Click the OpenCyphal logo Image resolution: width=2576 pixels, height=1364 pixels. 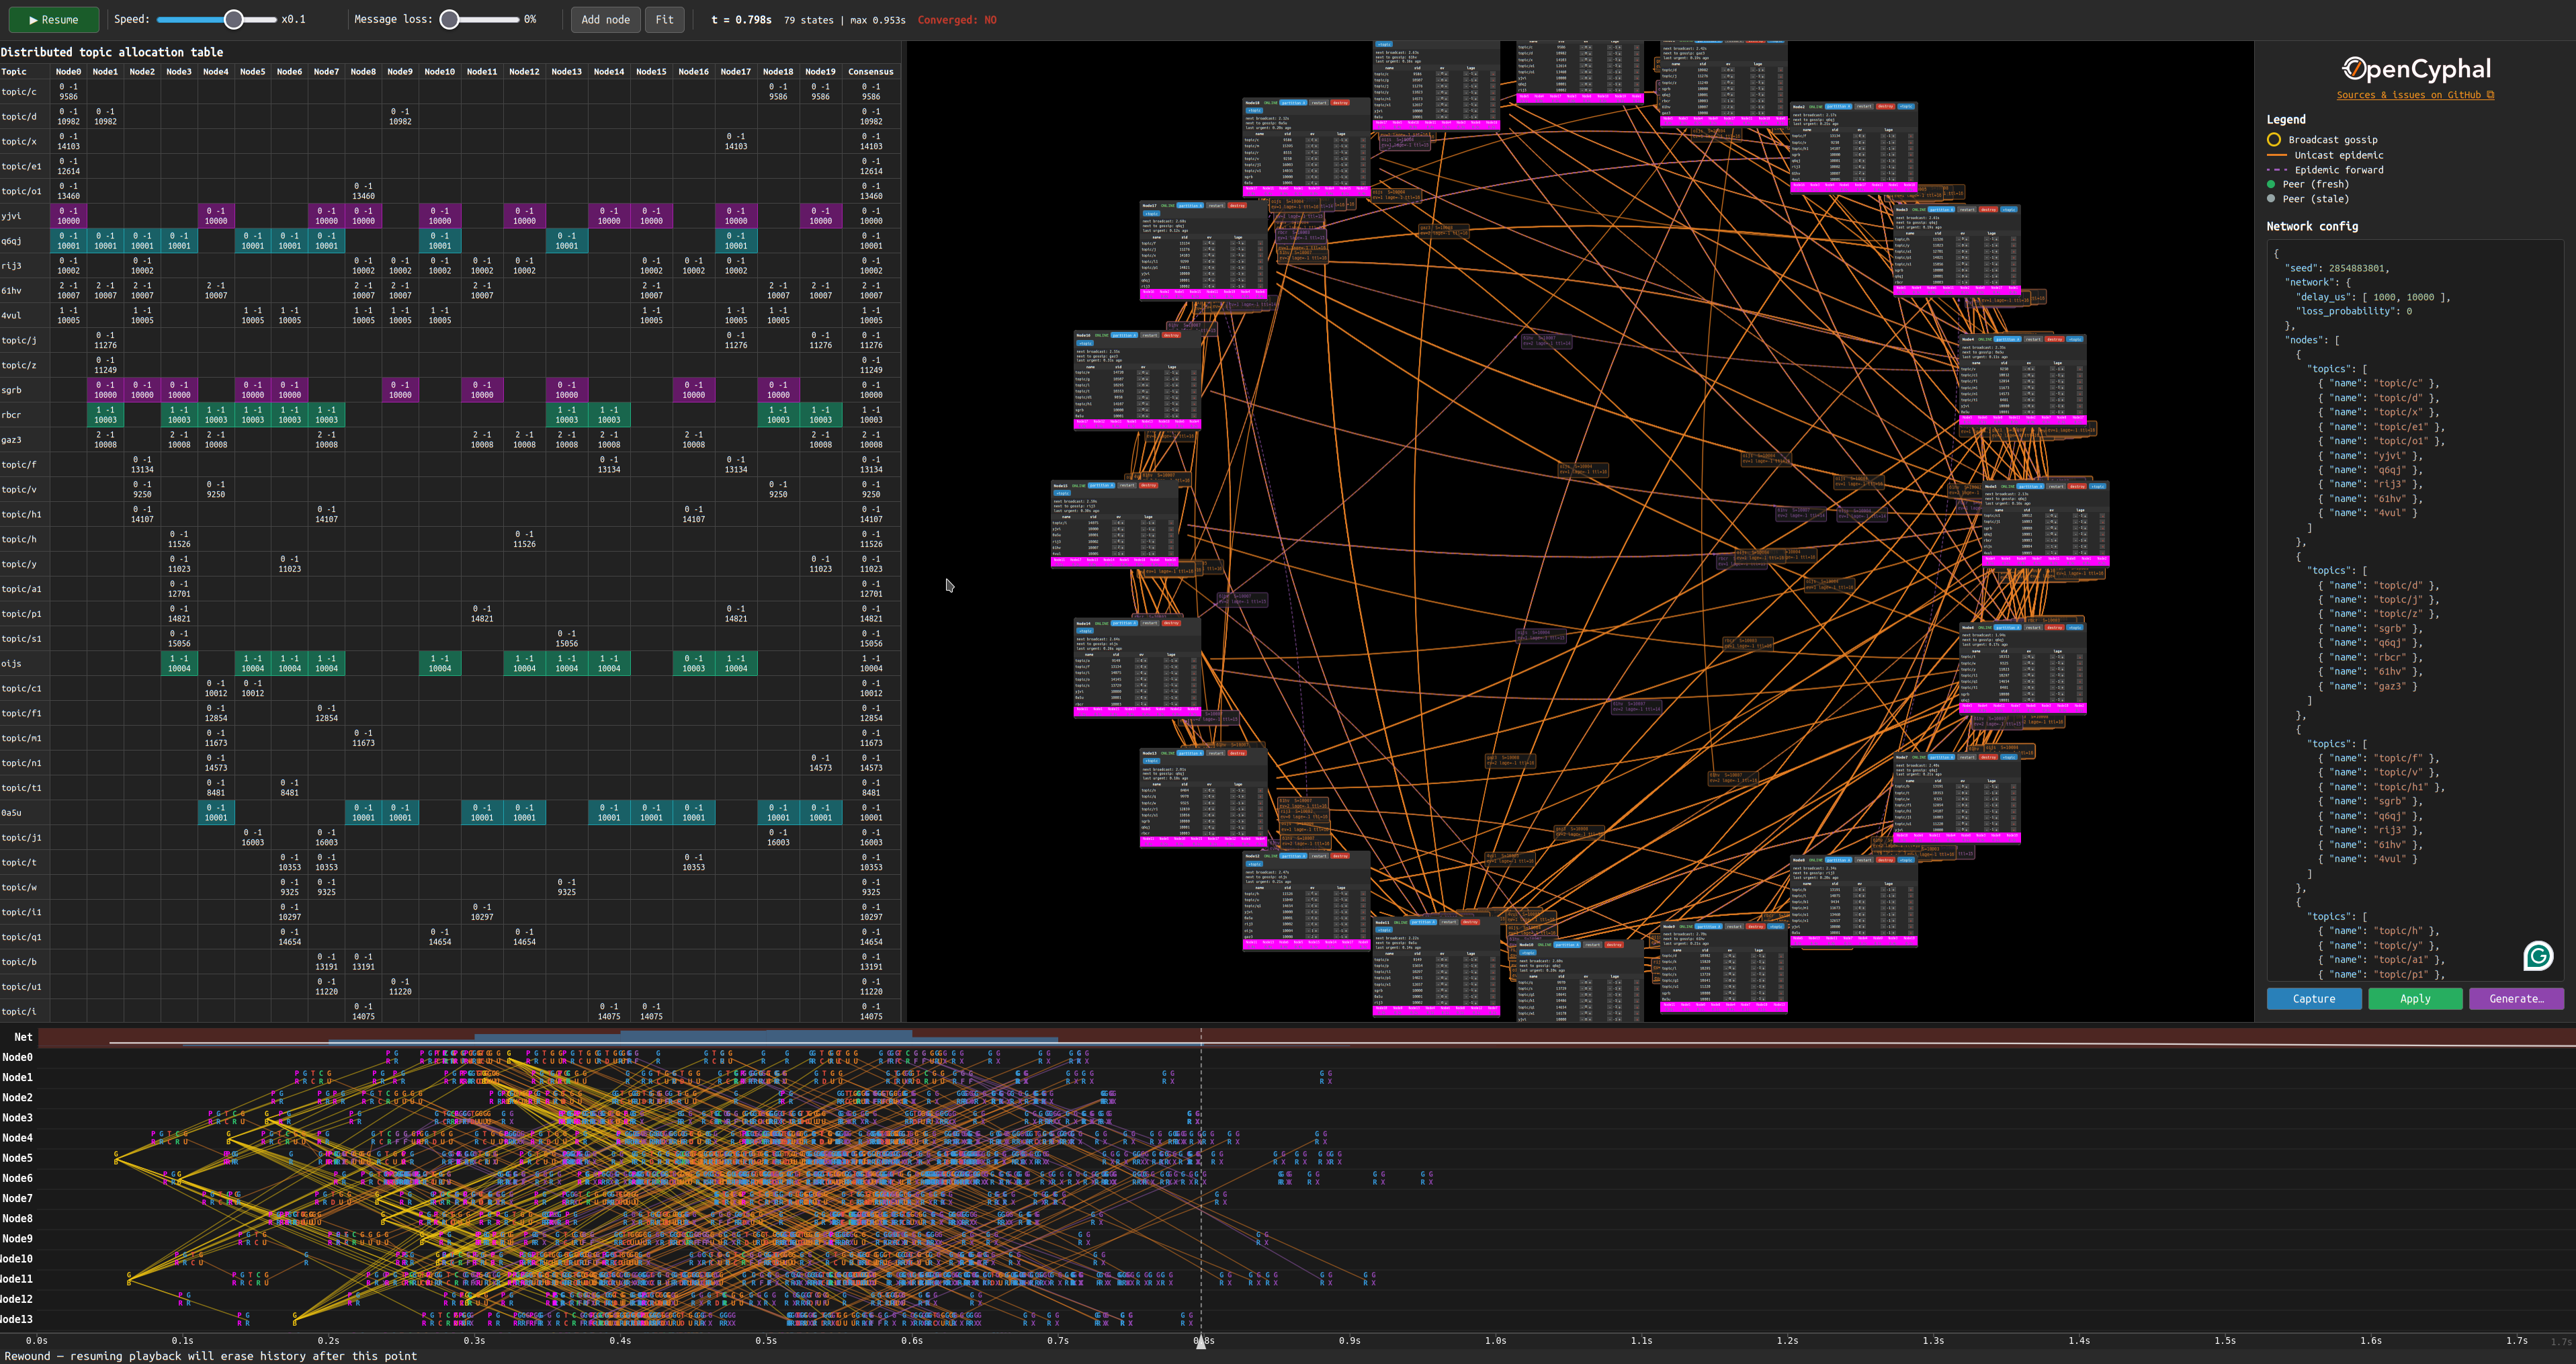[x=2415, y=69]
